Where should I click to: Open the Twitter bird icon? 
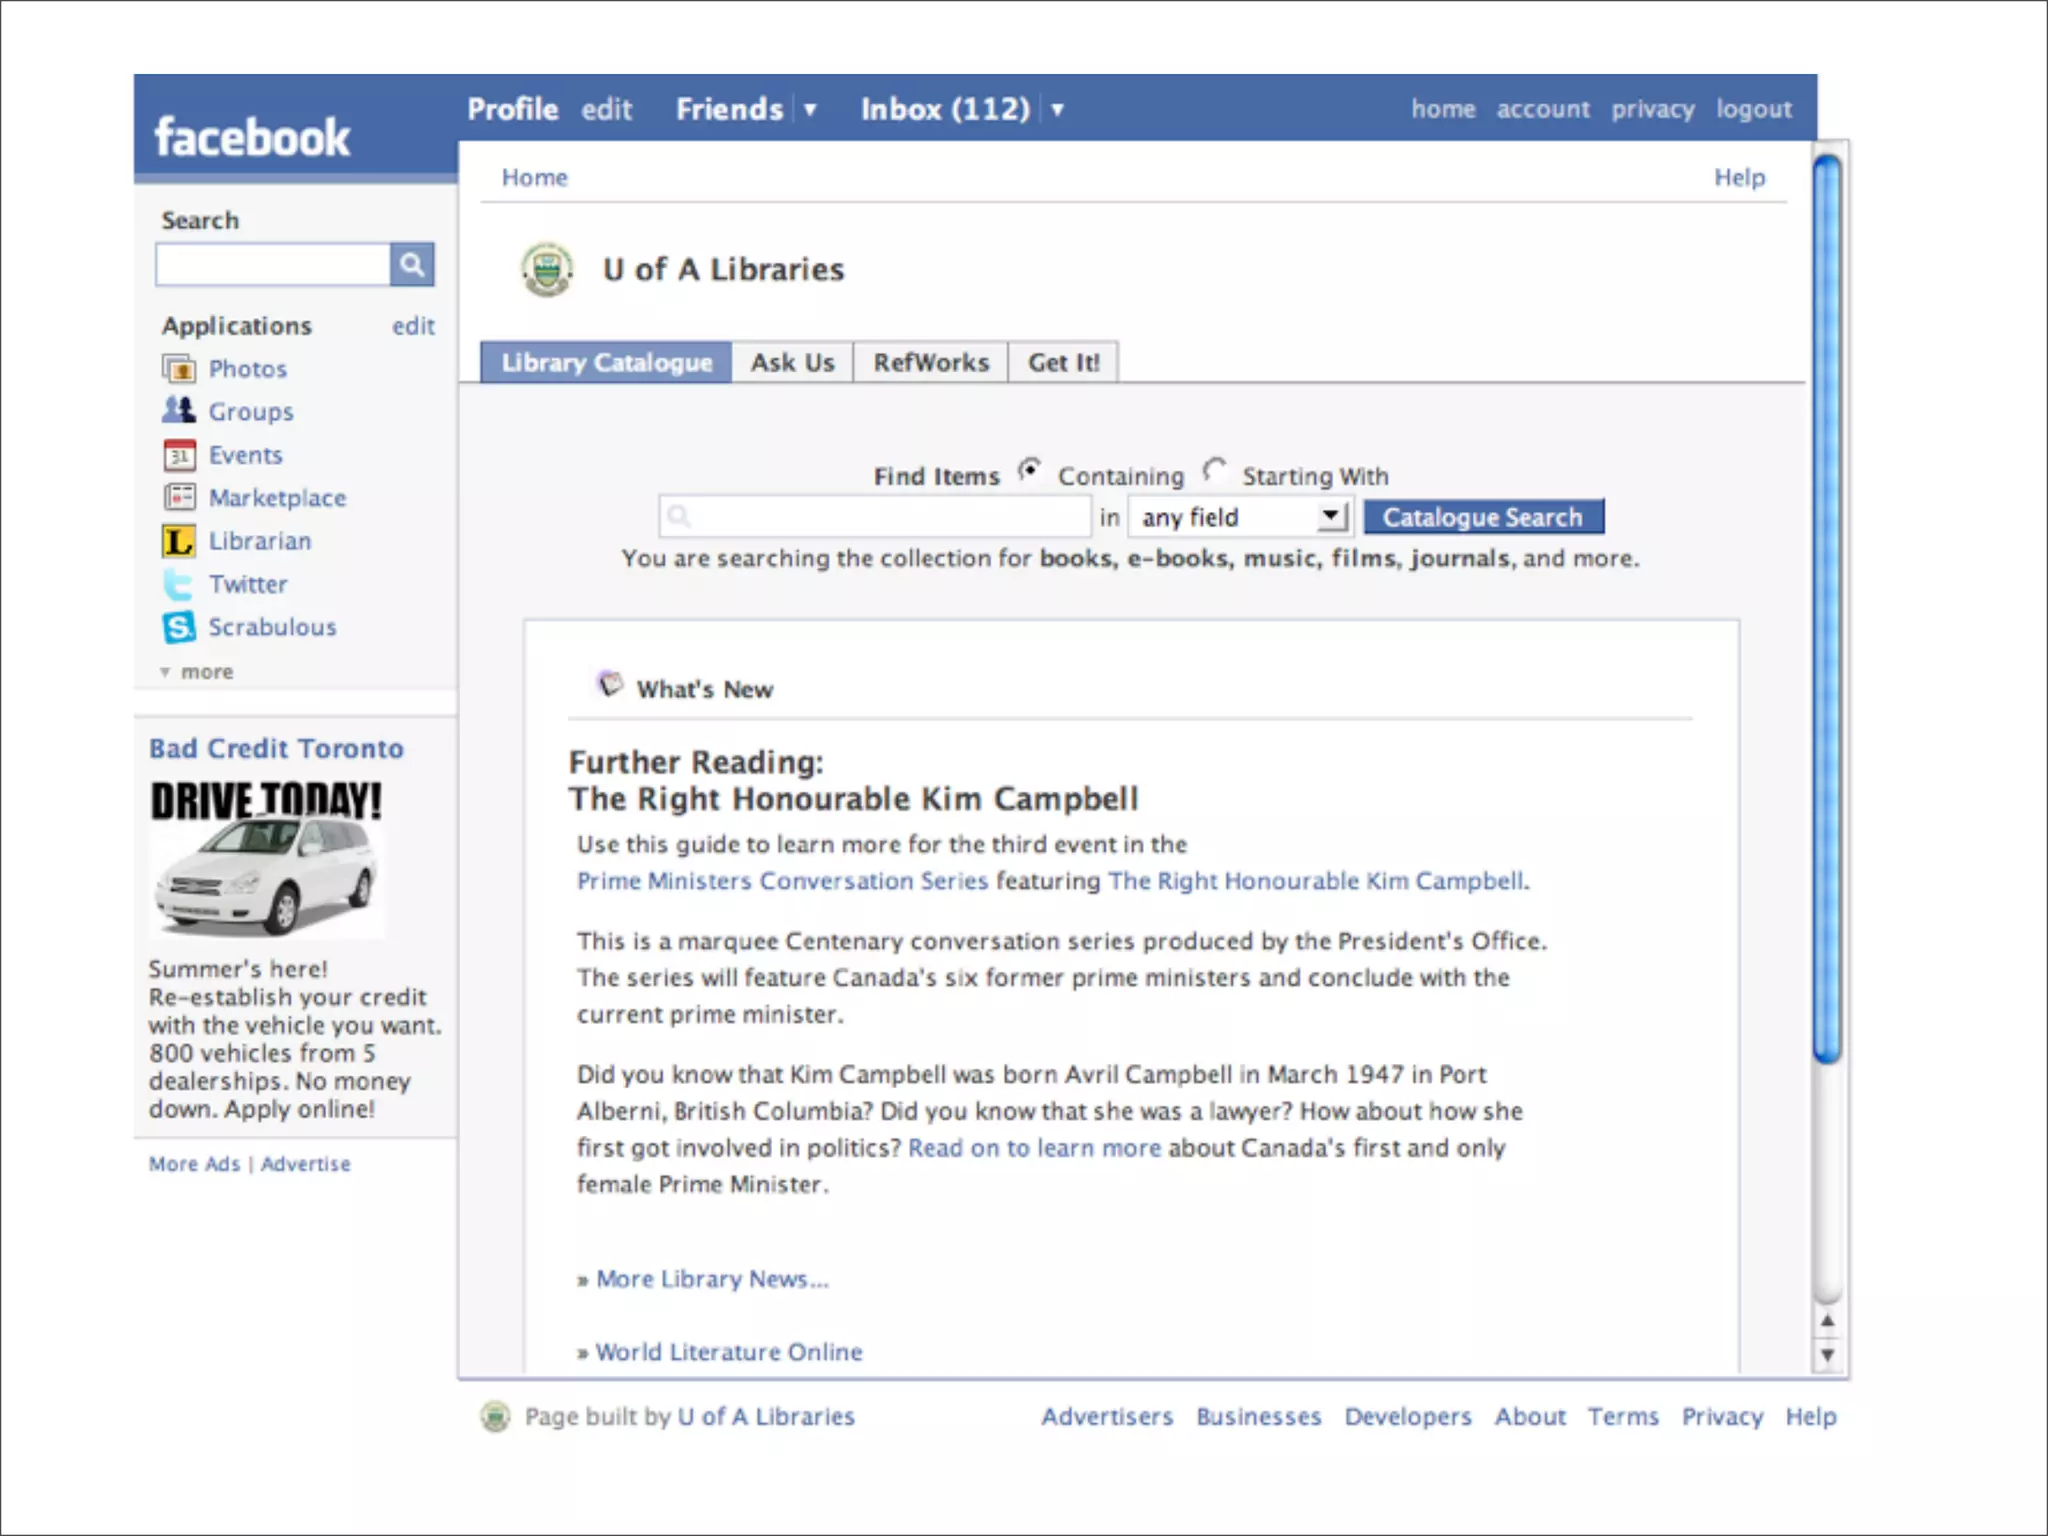179,584
